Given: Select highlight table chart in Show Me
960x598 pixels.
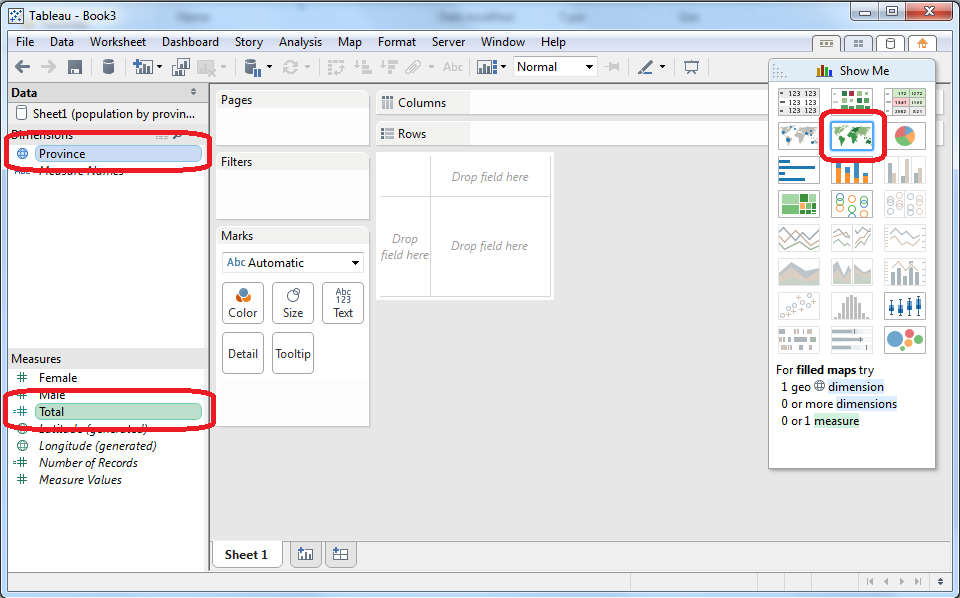Looking at the screenshot, I should click(905, 102).
